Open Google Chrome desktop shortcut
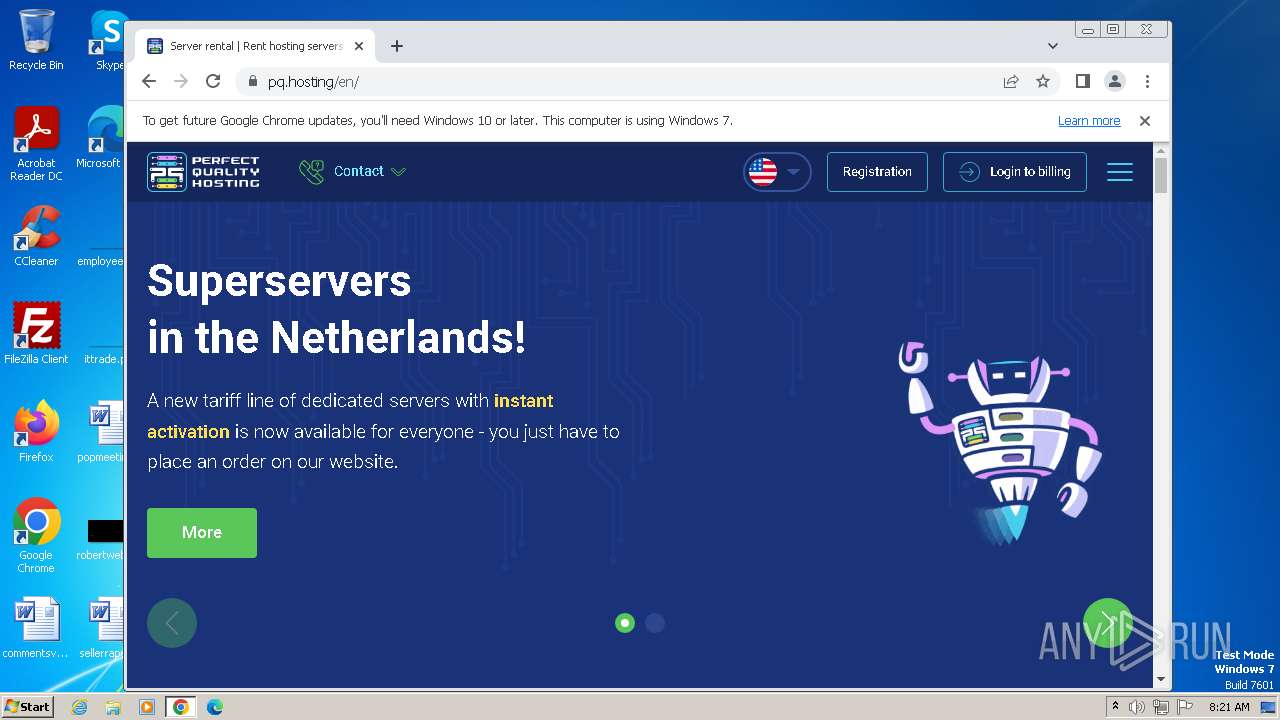Viewport: 1280px width, 720px height. 36,535
